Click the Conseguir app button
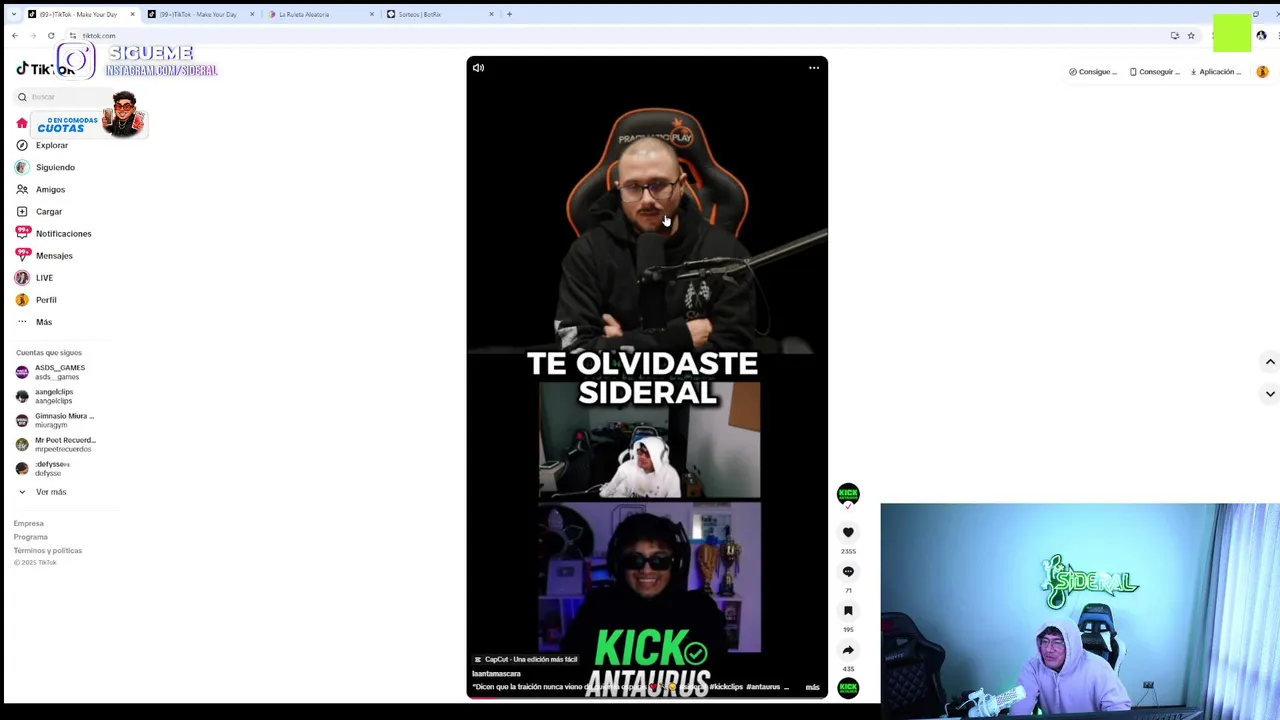 pos(1155,72)
